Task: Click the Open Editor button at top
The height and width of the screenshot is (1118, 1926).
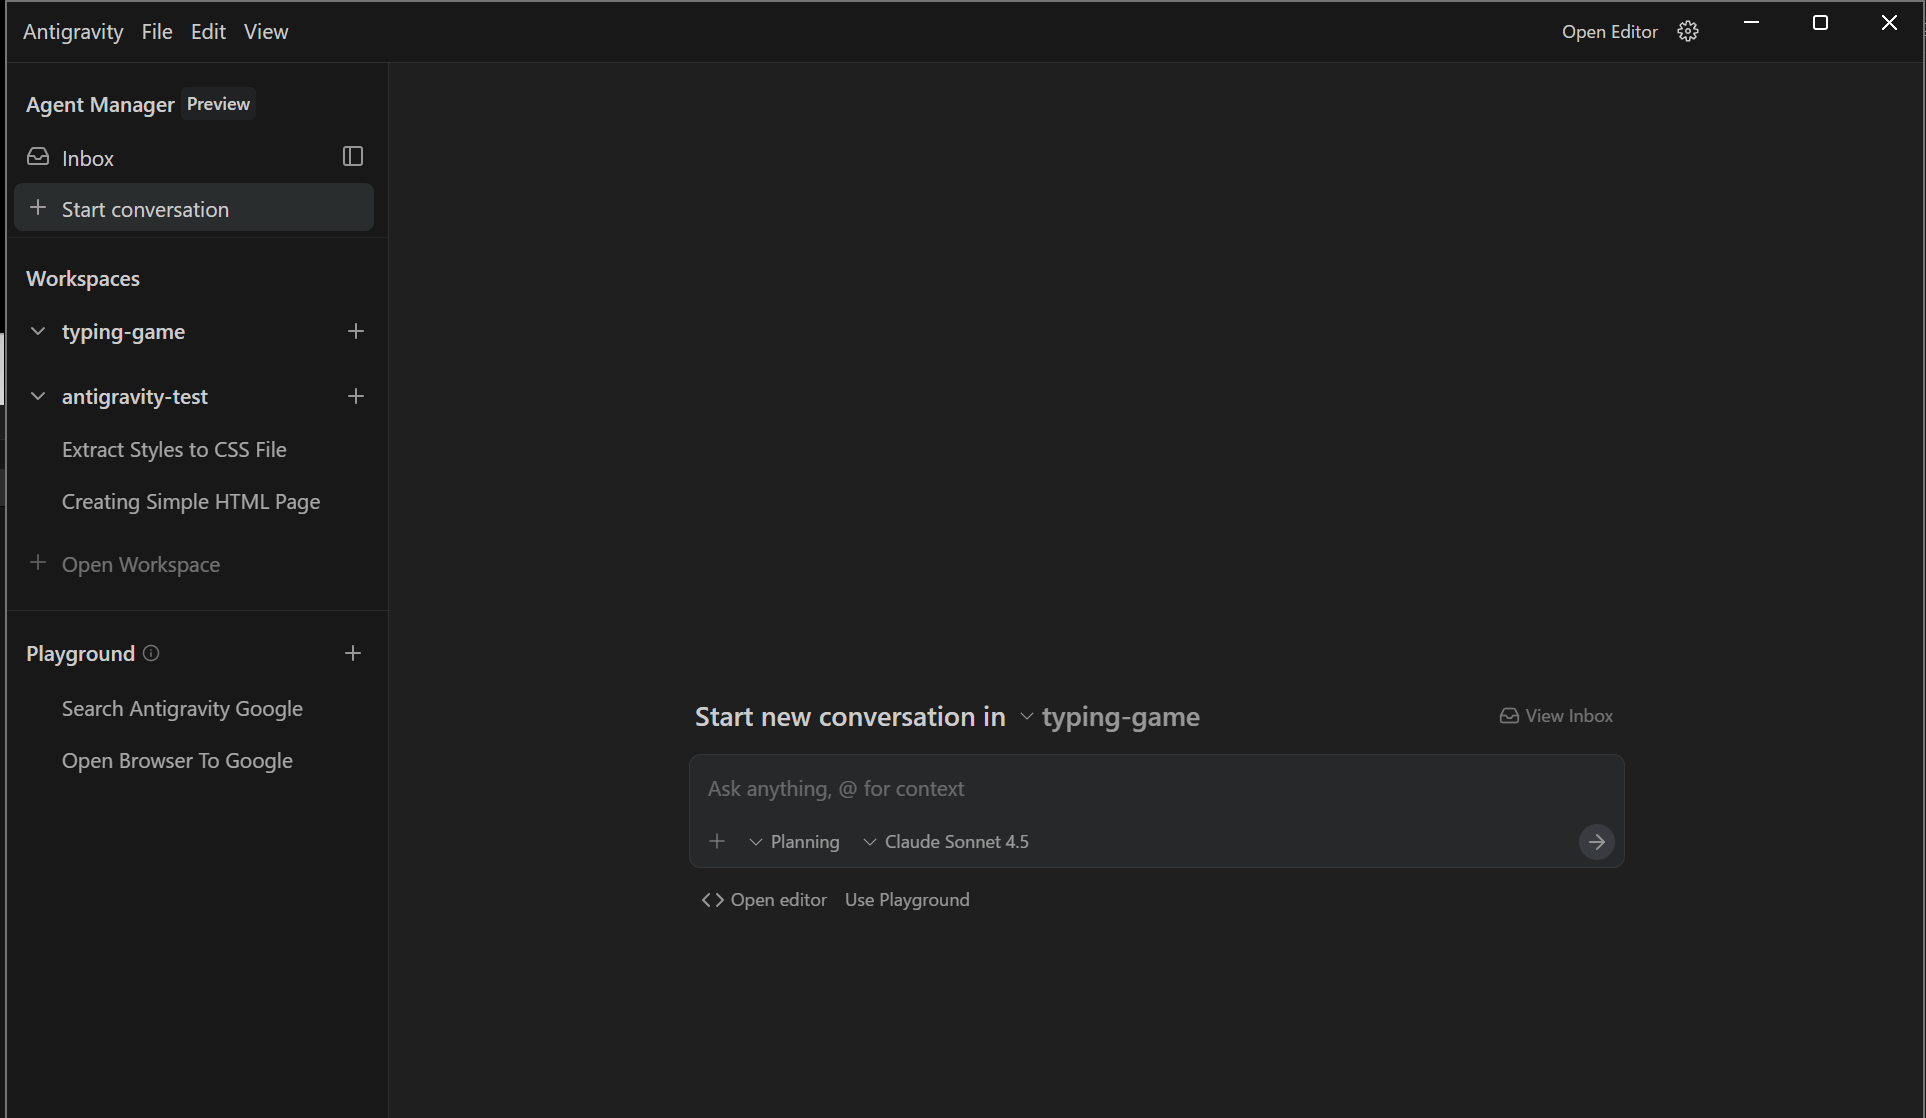Action: click(1609, 32)
